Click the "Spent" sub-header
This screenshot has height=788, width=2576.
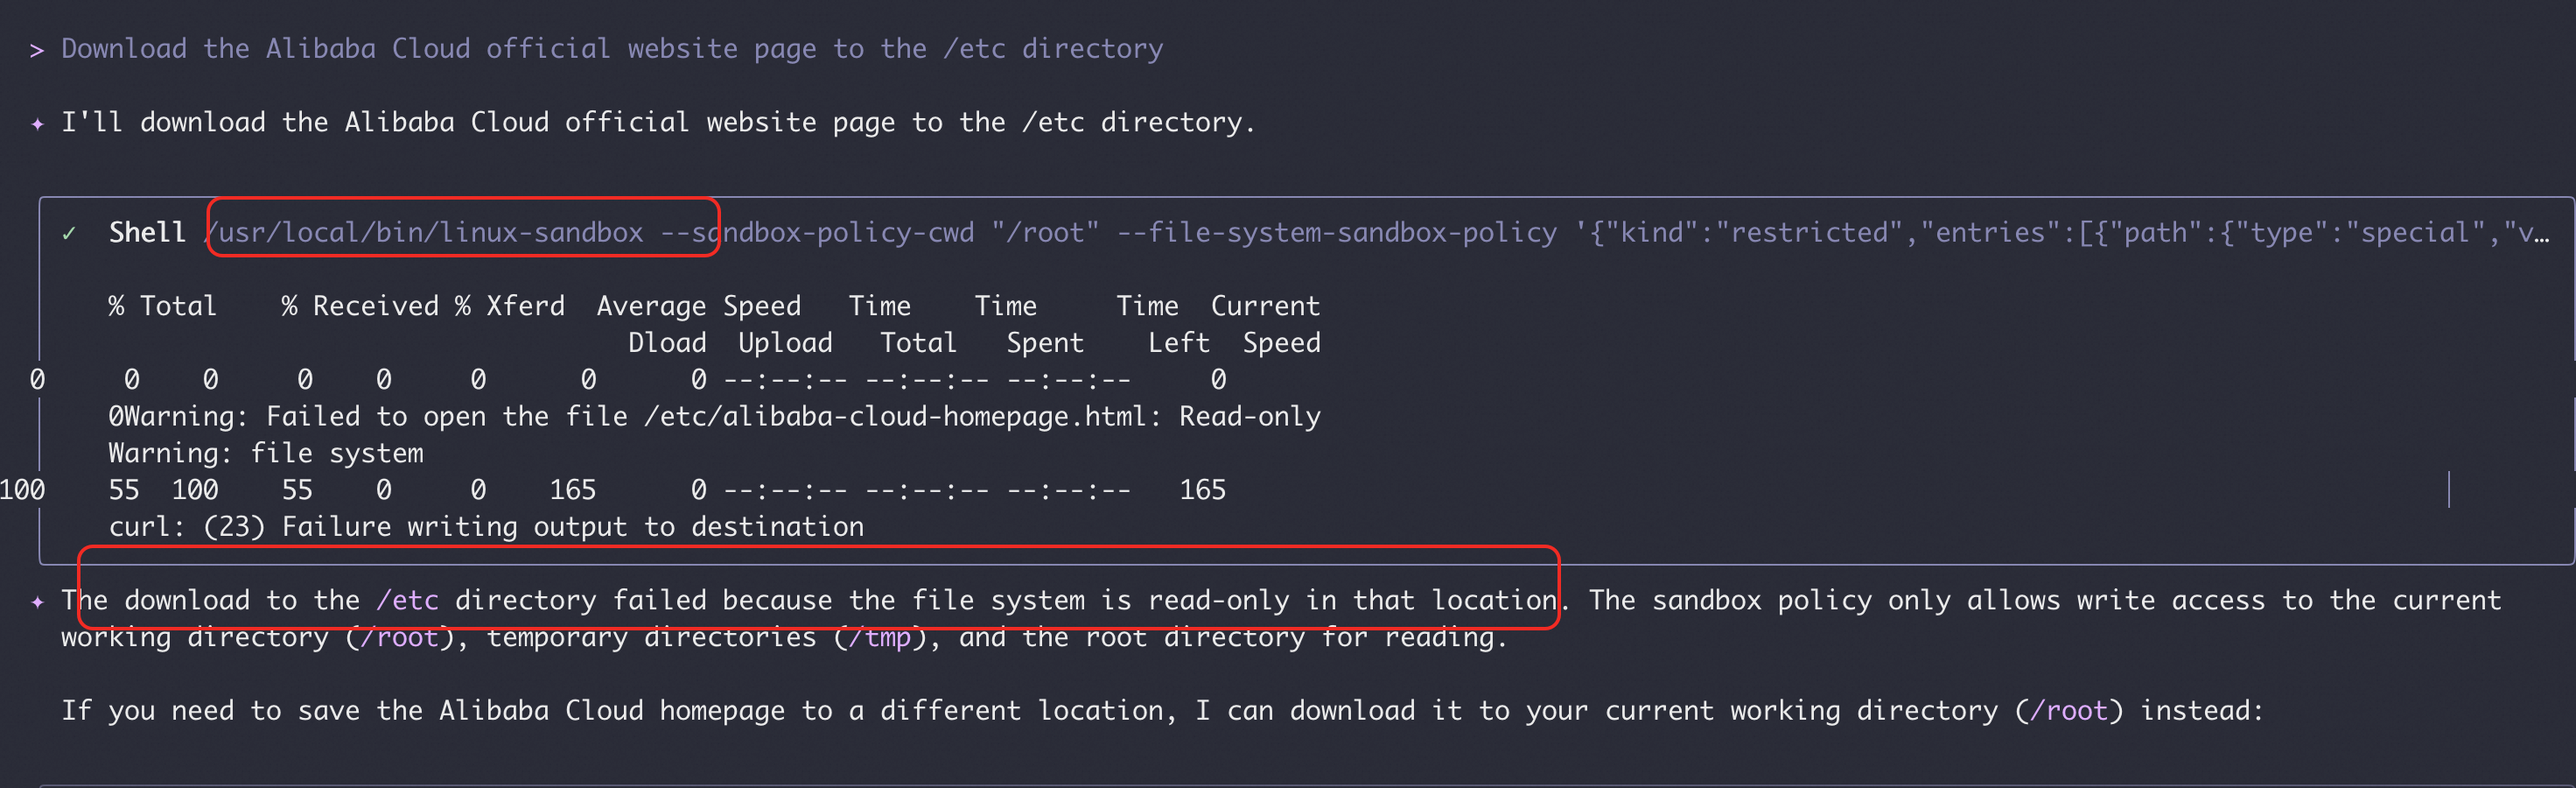(1045, 343)
